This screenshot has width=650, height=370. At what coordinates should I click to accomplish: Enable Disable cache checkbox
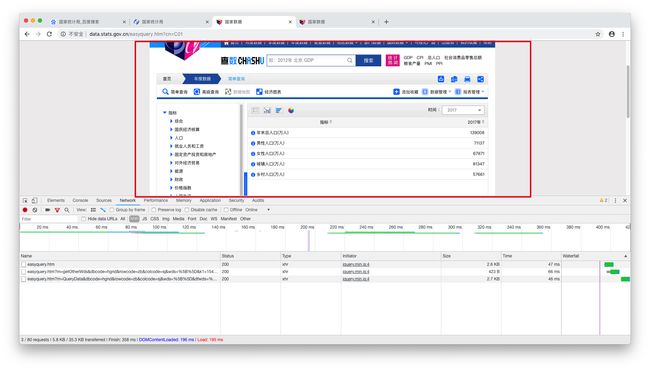(x=187, y=210)
